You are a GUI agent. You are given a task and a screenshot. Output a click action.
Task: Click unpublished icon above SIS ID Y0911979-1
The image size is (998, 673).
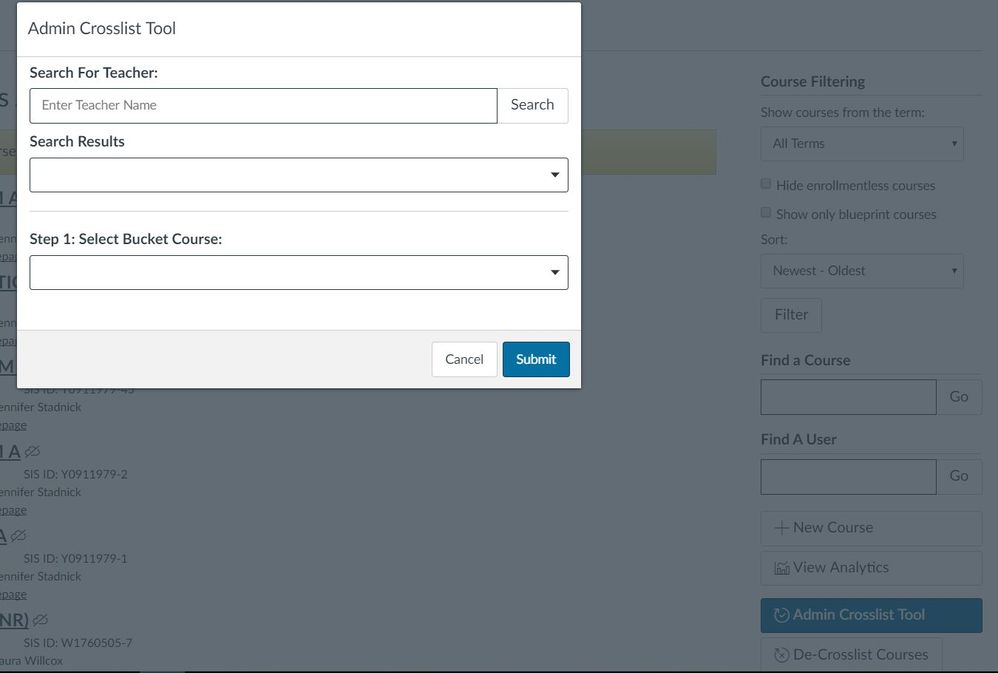(x=18, y=536)
